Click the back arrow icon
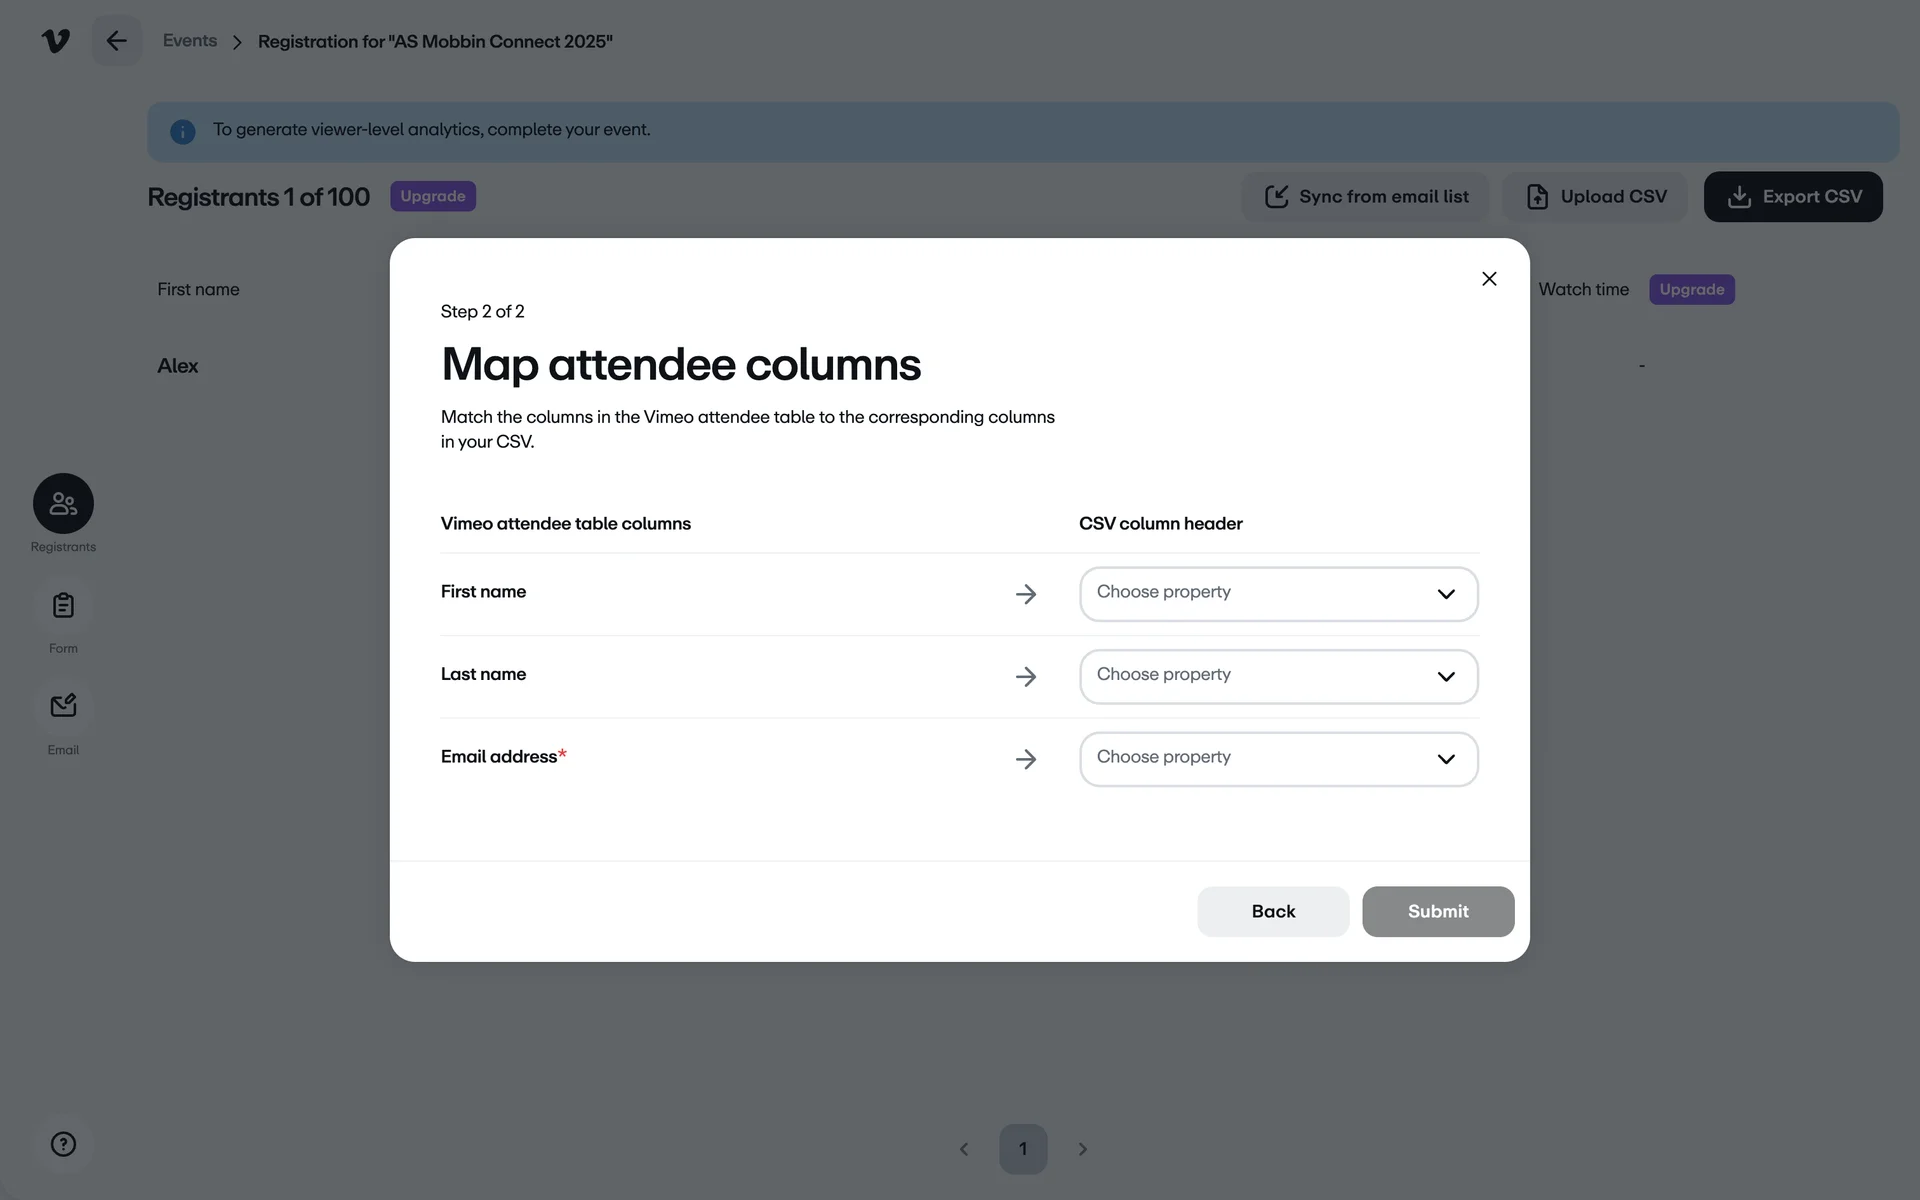1920x1200 pixels. coord(117,41)
